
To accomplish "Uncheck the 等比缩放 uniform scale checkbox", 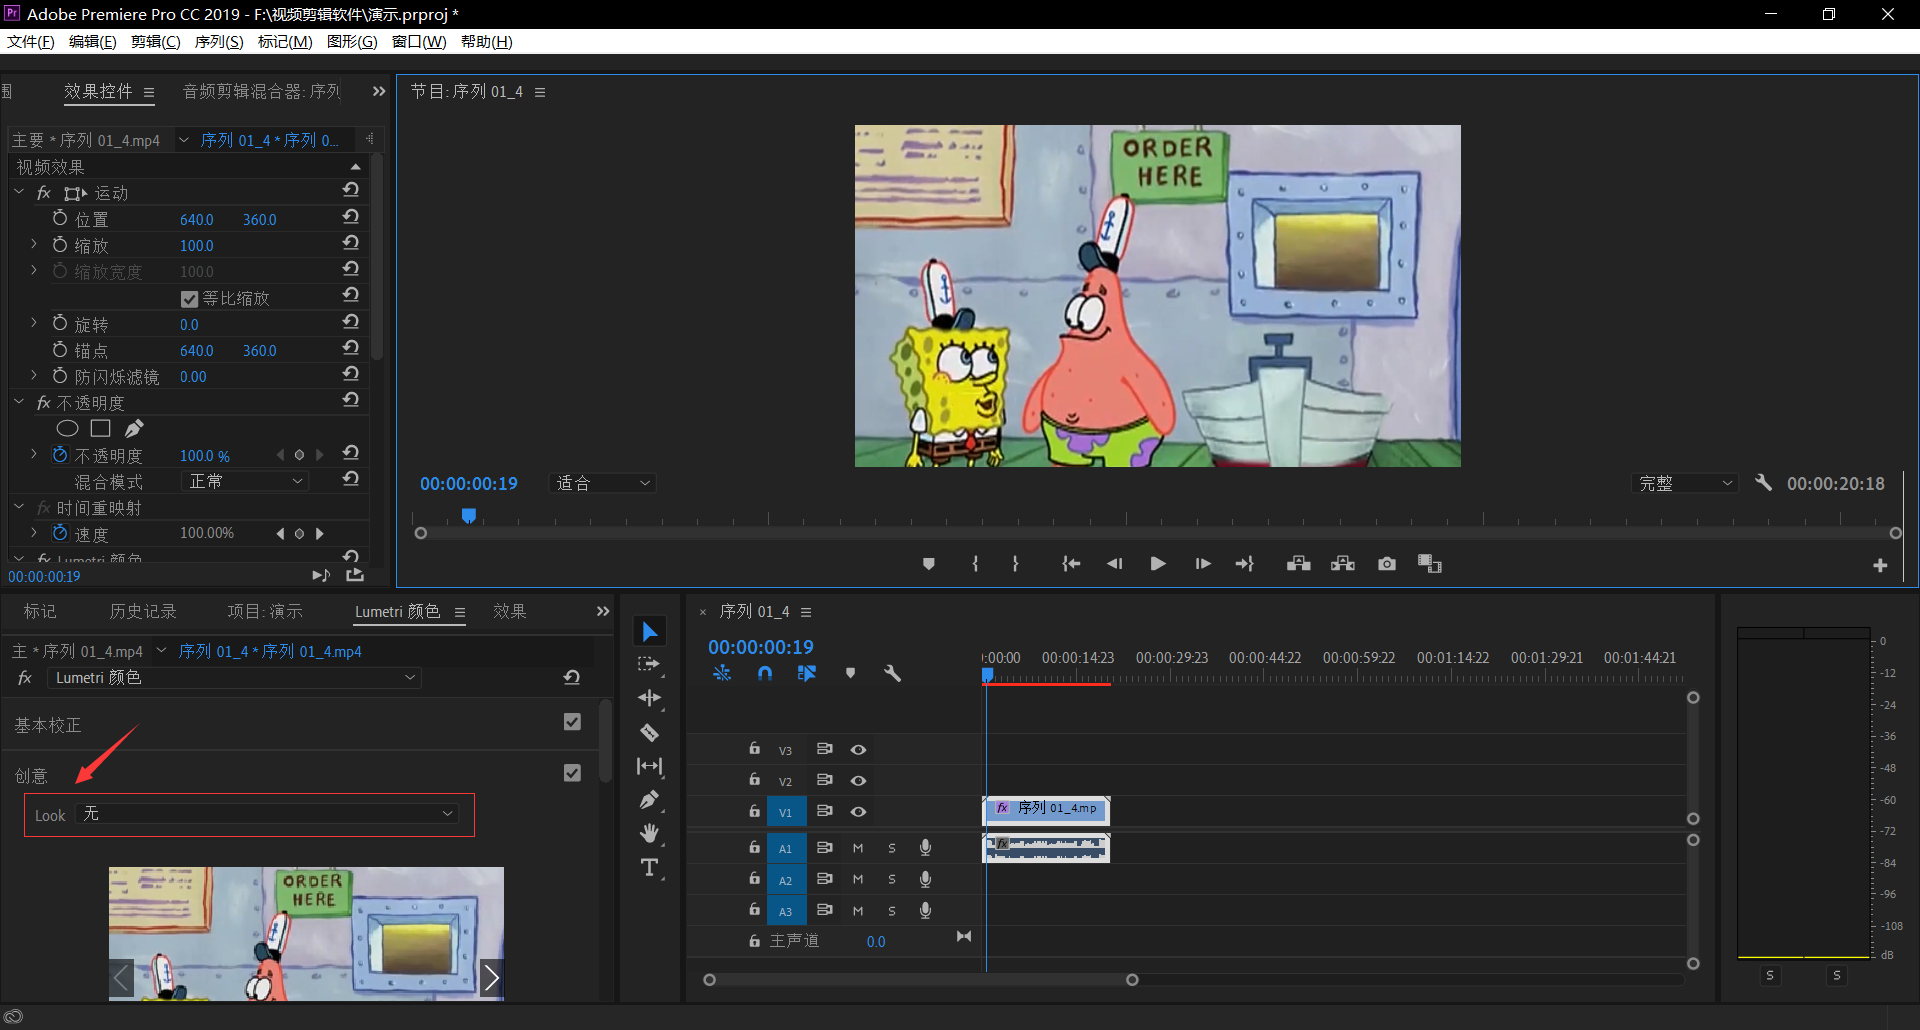I will coord(190,299).
